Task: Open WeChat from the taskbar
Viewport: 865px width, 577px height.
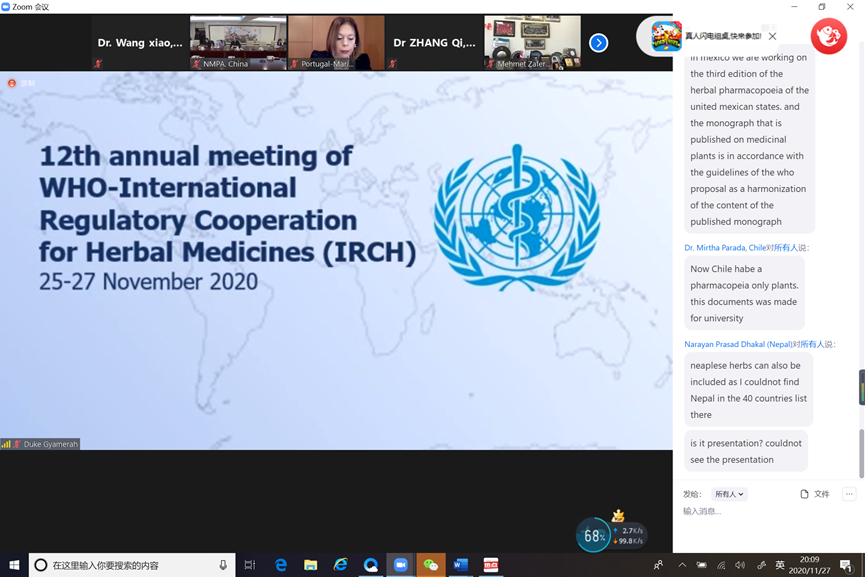Action: (x=430, y=565)
